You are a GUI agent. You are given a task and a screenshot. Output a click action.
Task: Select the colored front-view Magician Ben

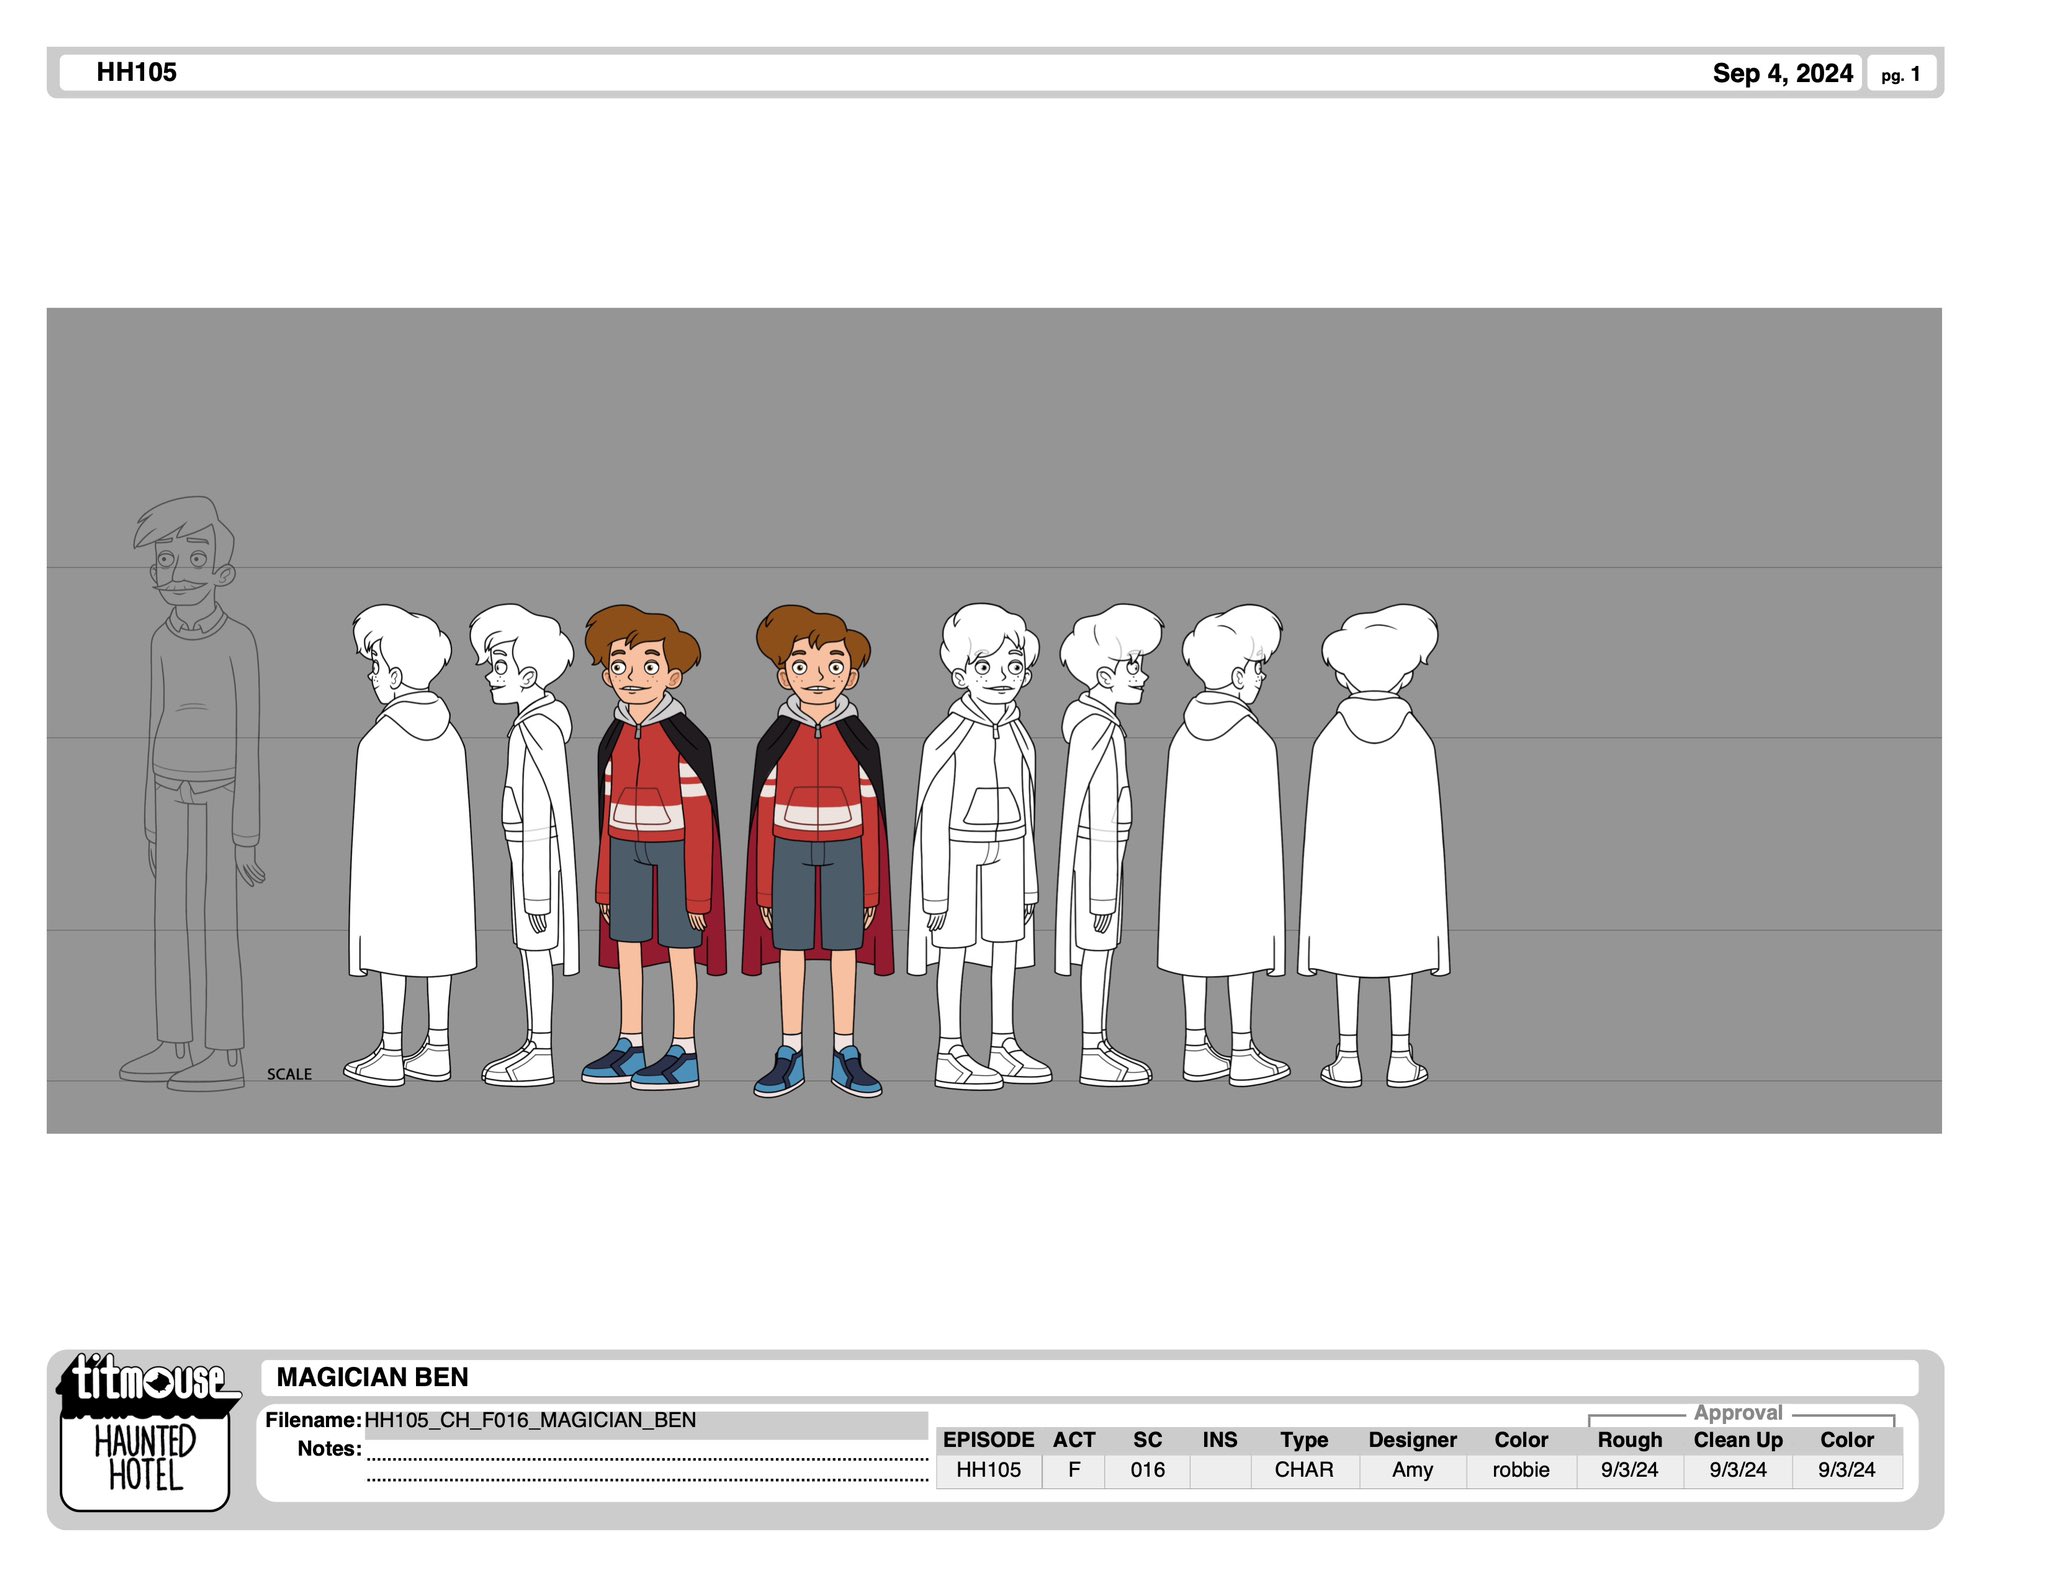pos(818,850)
